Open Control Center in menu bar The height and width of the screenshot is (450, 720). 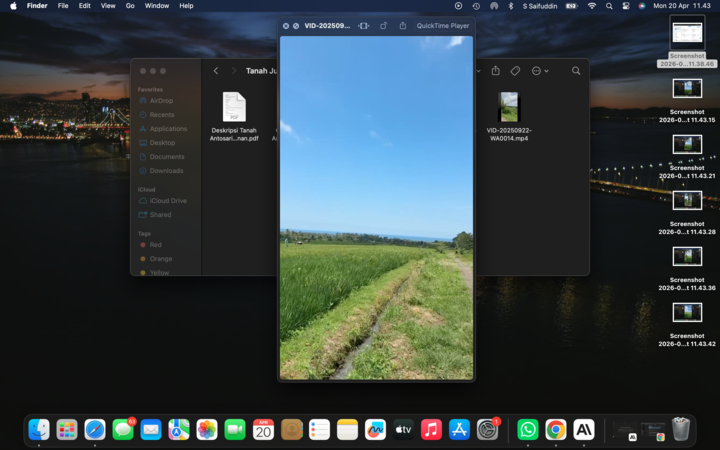[x=625, y=6]
